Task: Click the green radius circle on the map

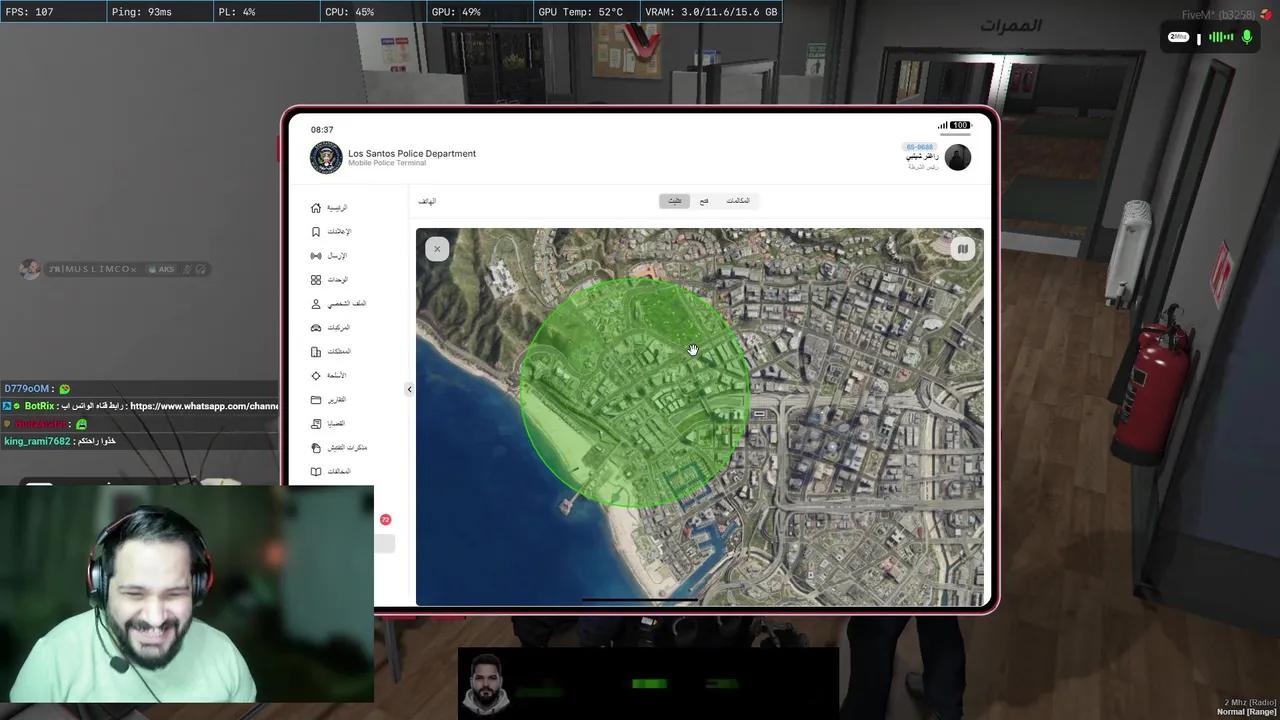Action: click(634, 392)
